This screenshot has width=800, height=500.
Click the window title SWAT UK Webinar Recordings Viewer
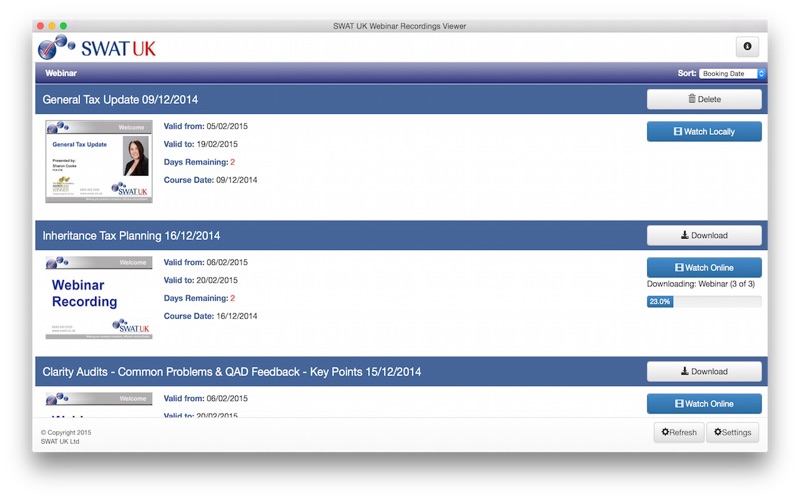pyautogui.click(x=399, y=26)
